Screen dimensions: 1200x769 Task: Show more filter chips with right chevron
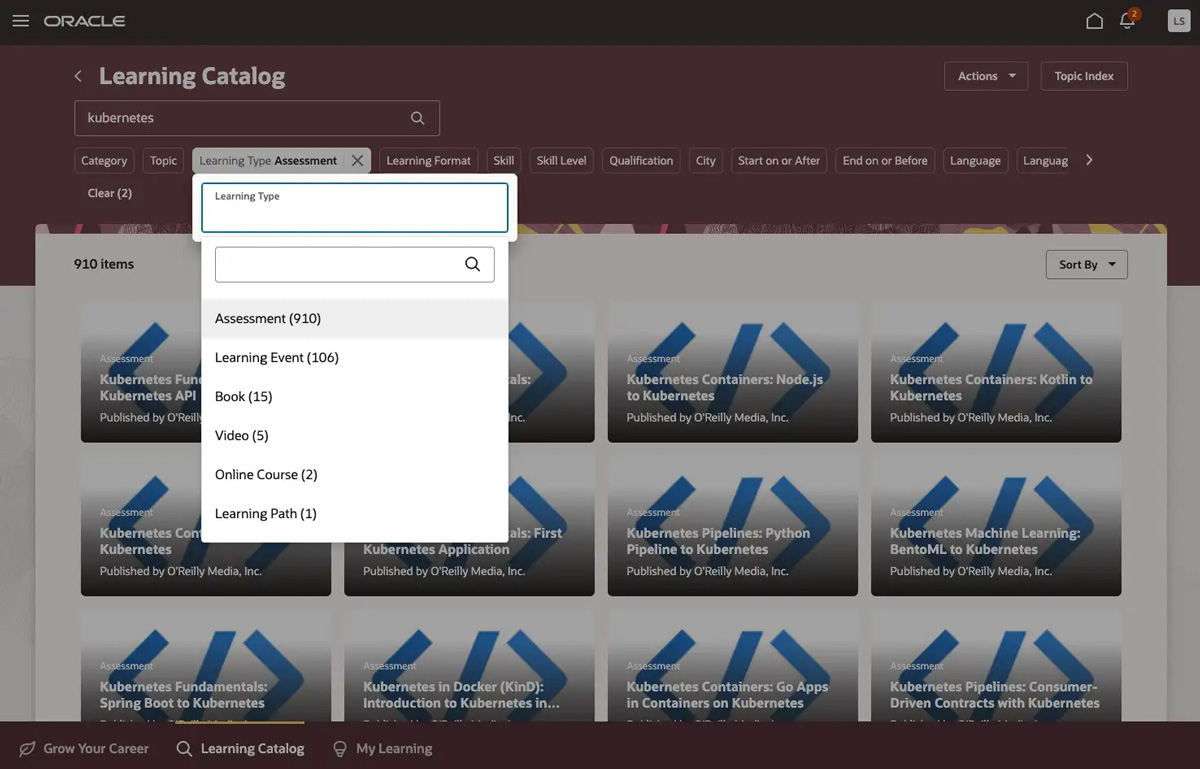click(x=1089, y=160)
